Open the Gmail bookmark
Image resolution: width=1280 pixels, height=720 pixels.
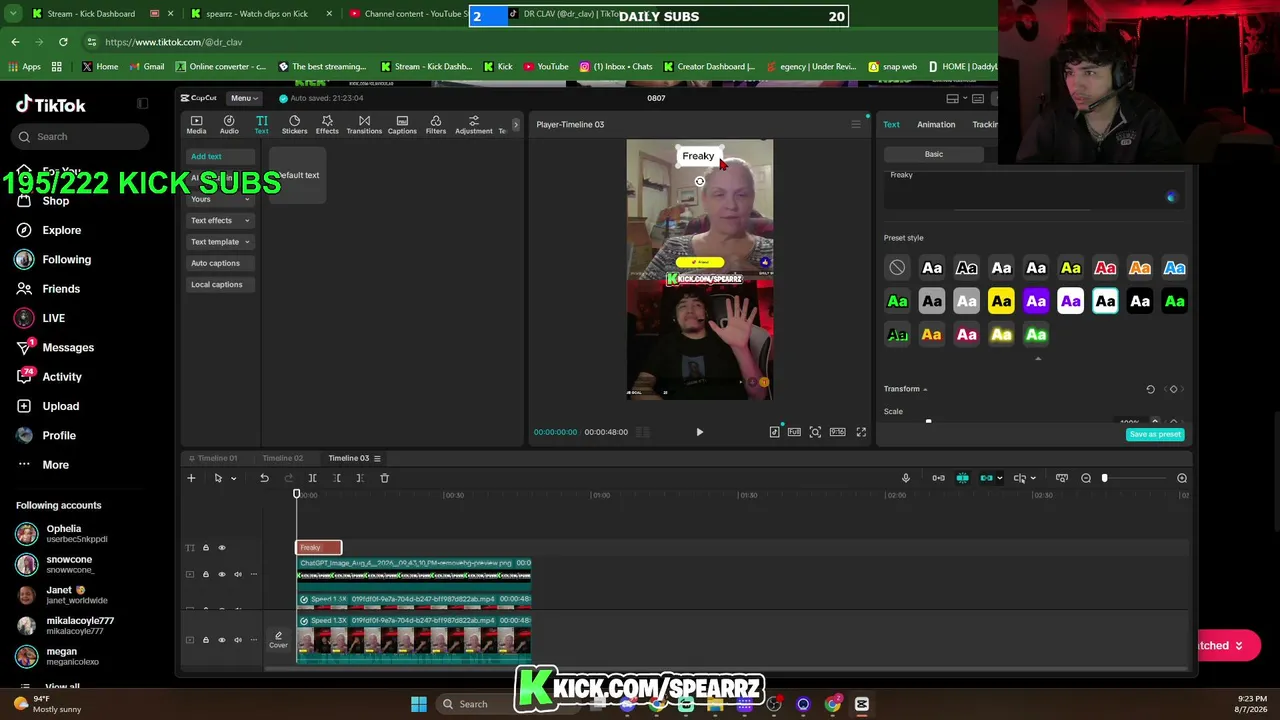(146, 67)
